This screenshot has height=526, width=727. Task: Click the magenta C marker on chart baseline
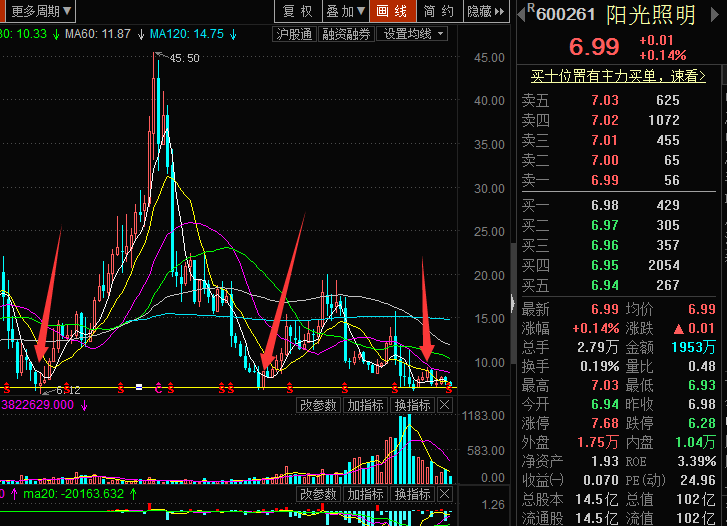159,389
